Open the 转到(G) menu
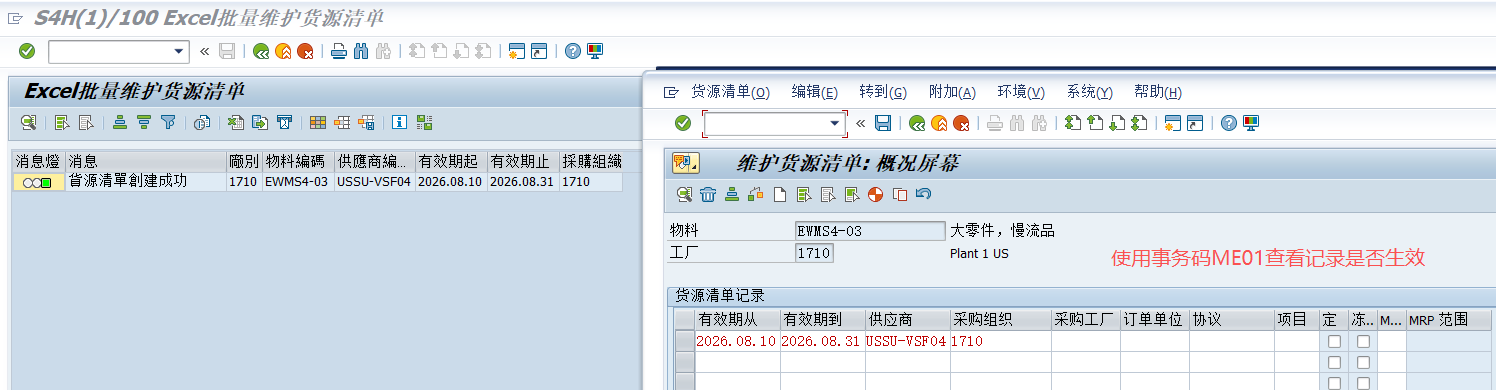Image resolution: width=1496 pixels, height=390 pixels. point(883,92)
